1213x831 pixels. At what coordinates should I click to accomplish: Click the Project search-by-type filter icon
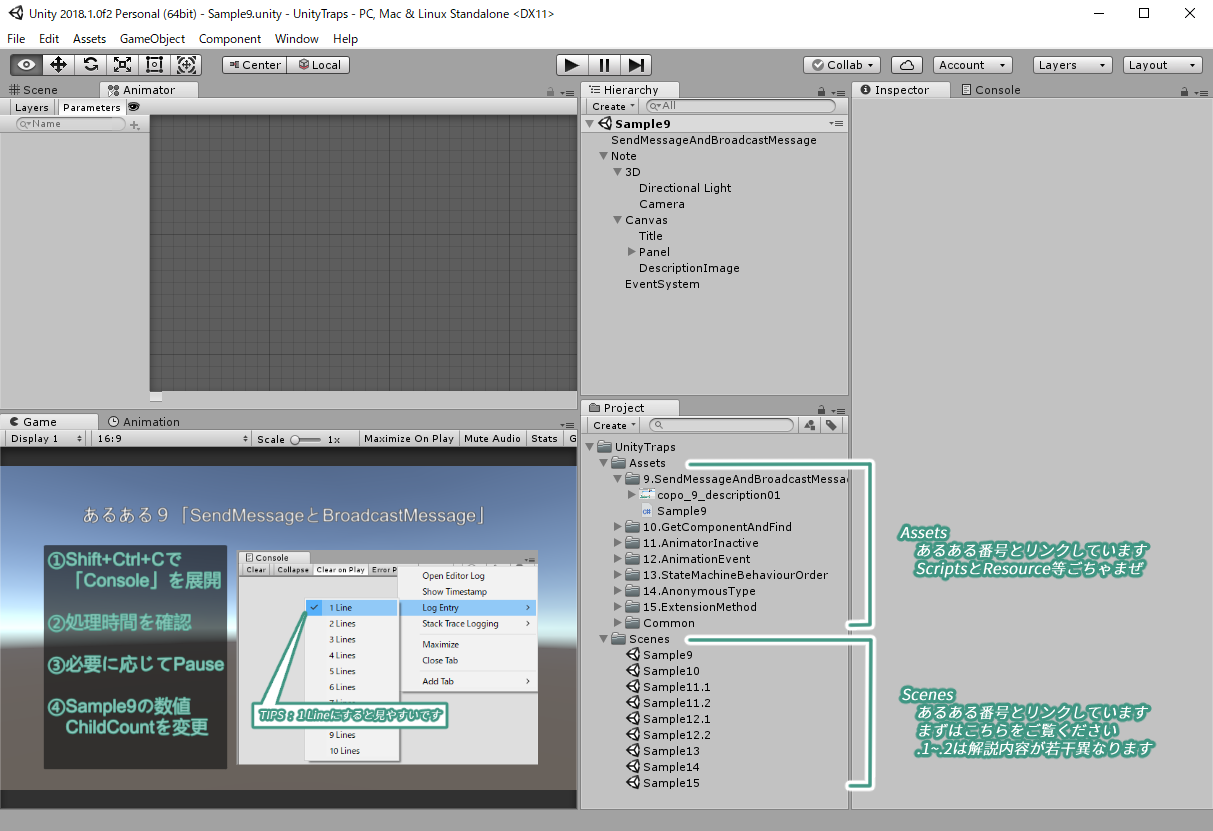[x=810, y=425]
